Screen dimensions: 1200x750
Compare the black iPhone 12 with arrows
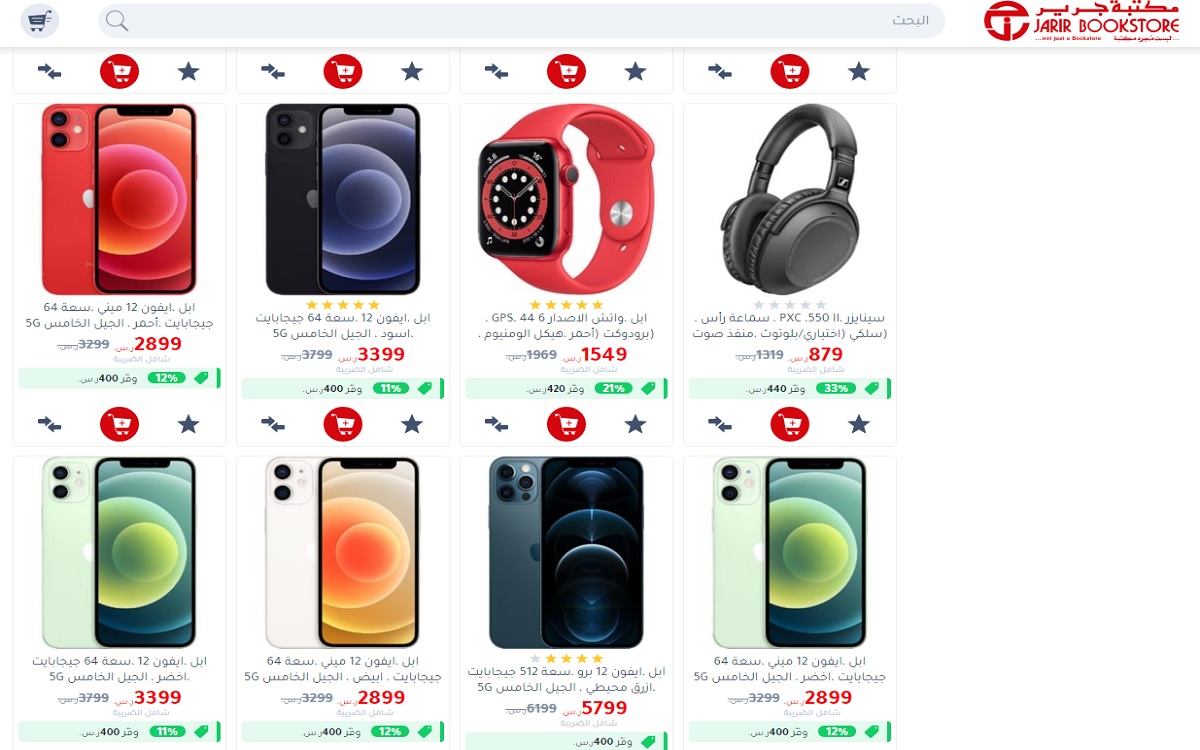tap(273, 425)
